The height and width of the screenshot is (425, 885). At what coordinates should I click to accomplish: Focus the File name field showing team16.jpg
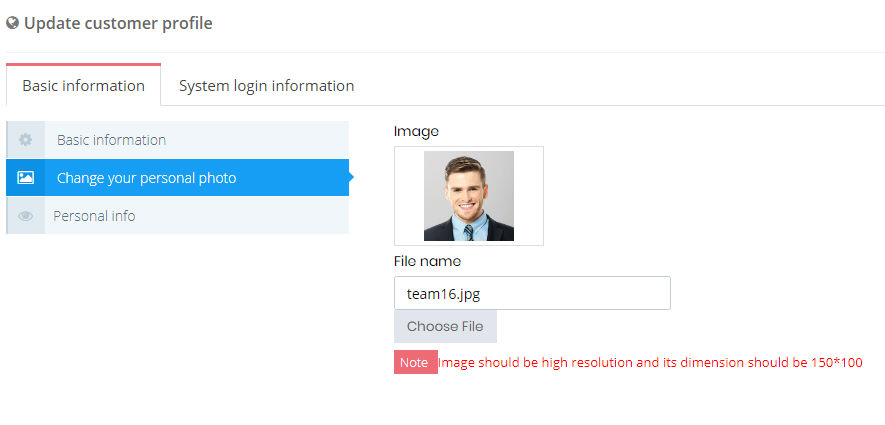click(x=532, y=293)
